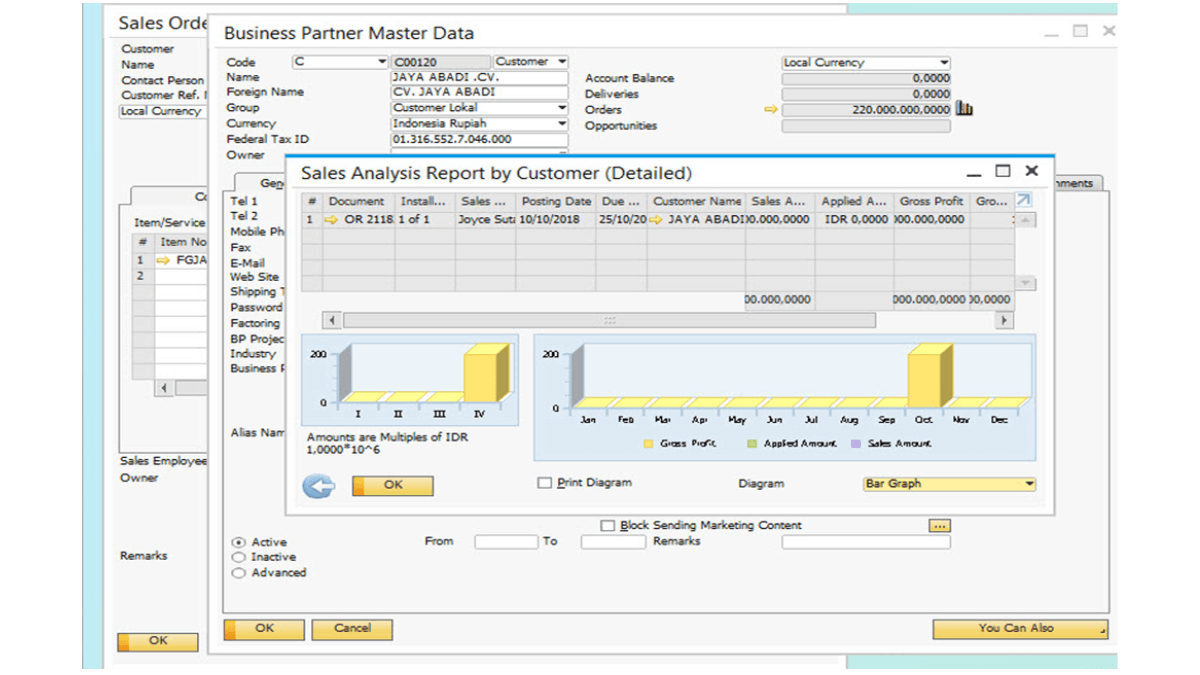The width and height of the screenshot is (1200, 675).
Task: Select the Active radio button
Action: pos(238,542)
